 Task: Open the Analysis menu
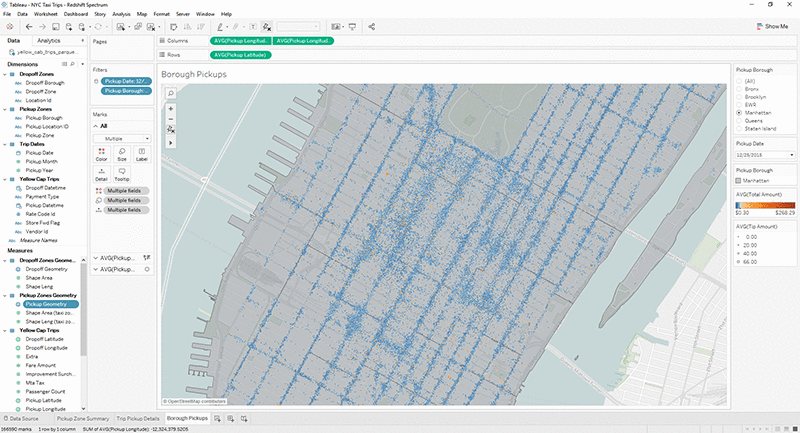pos(121,14)
